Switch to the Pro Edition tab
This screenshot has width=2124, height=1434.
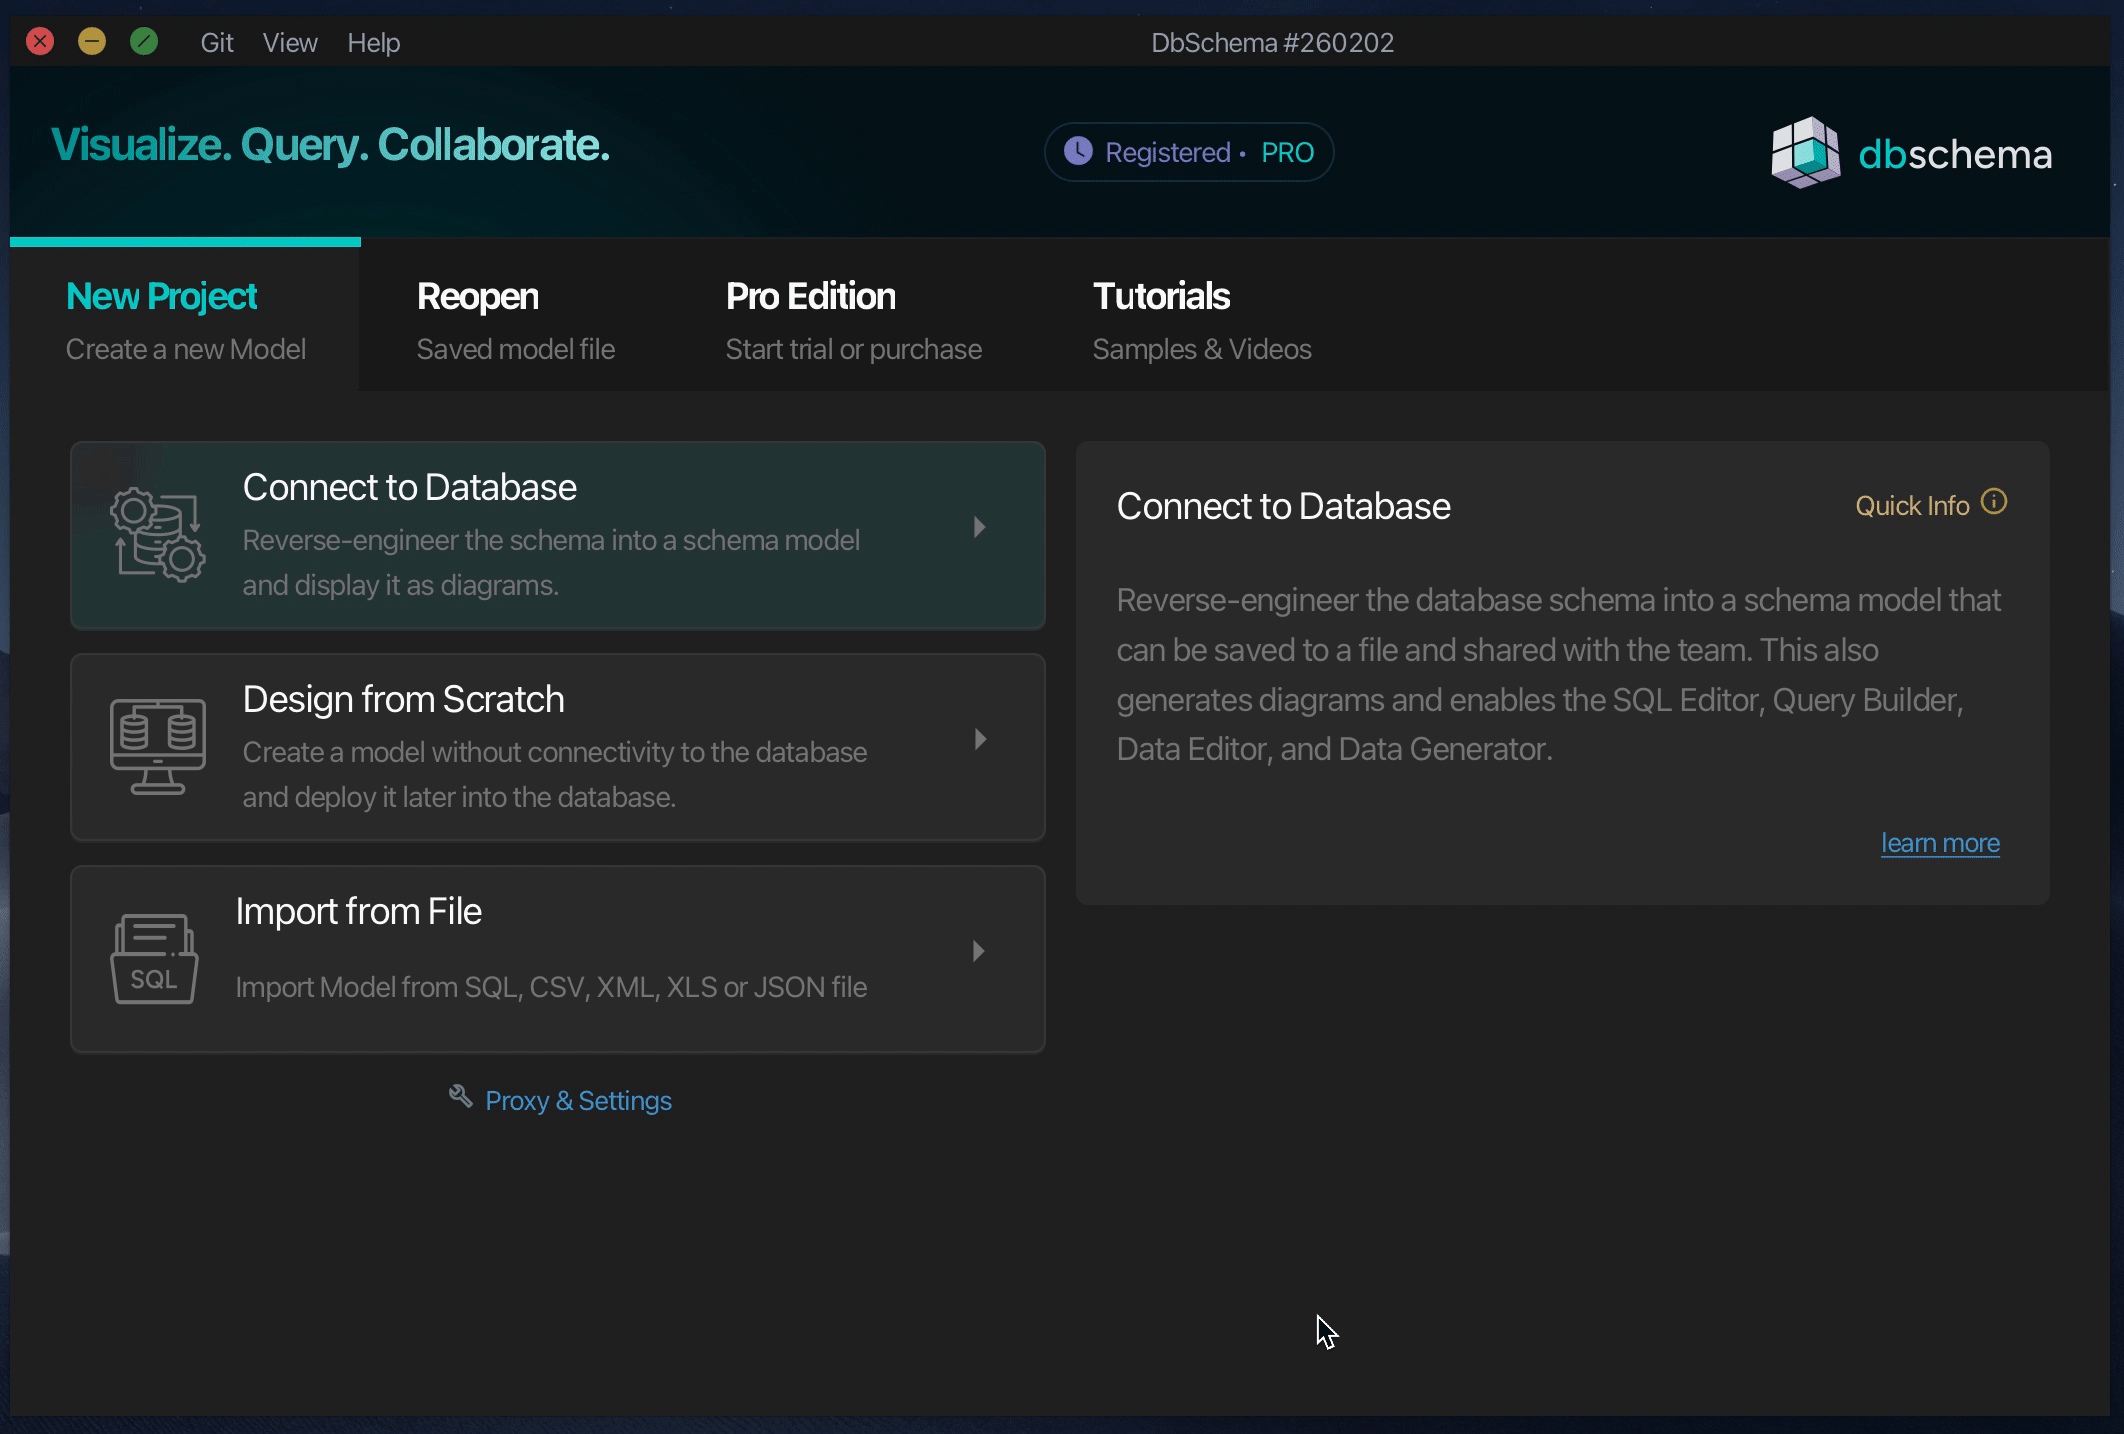tap(853, 320)
